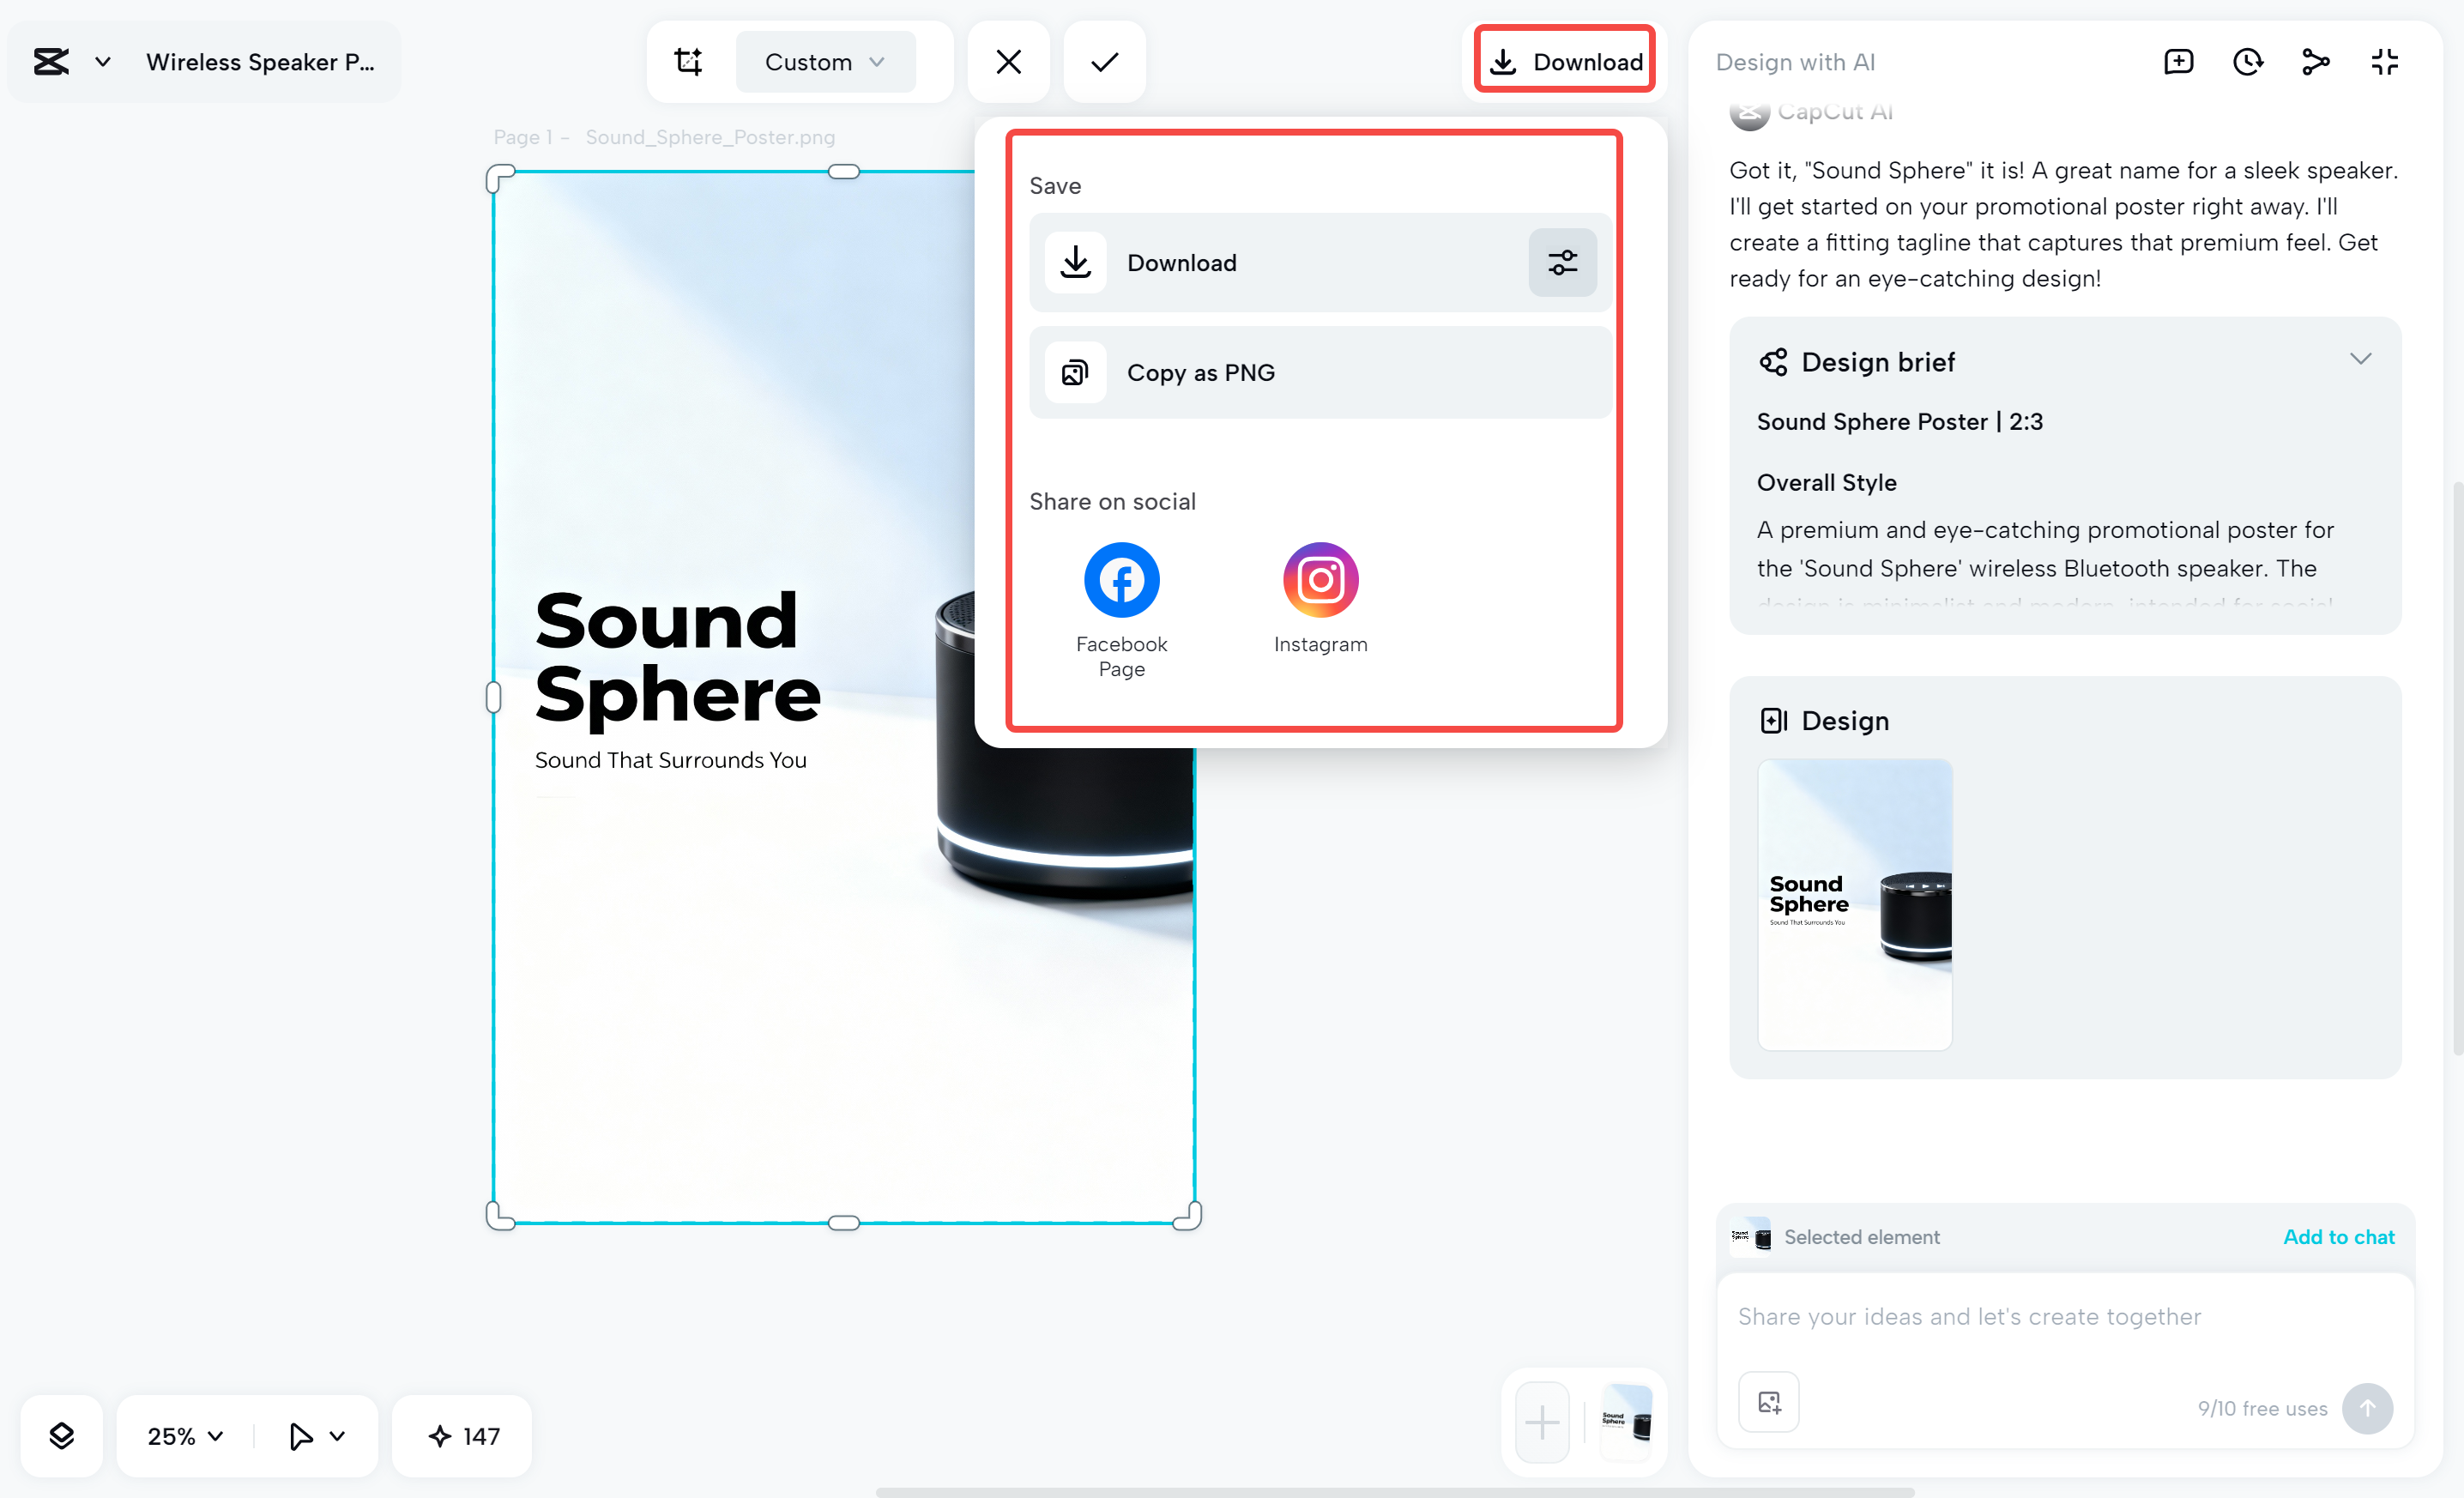Attach an image with the add-image icon
Image resolution: width=2464 pixels, height=1498 pixels.
(1768, 1403)
